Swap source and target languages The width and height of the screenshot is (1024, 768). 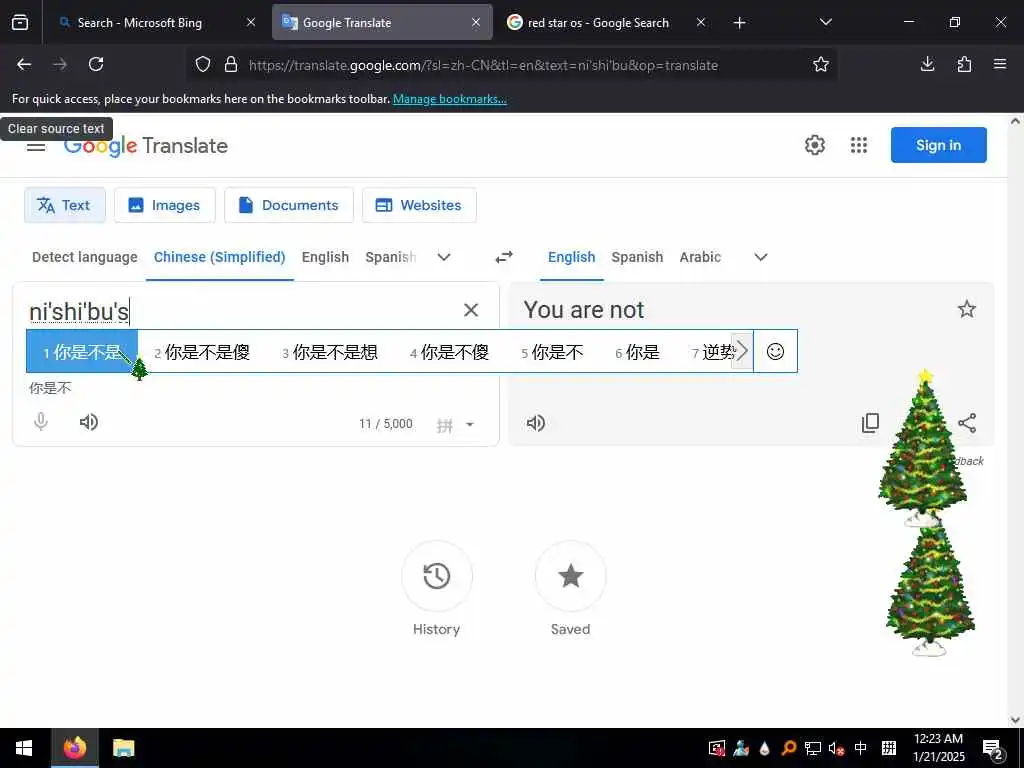pos(504,257)
